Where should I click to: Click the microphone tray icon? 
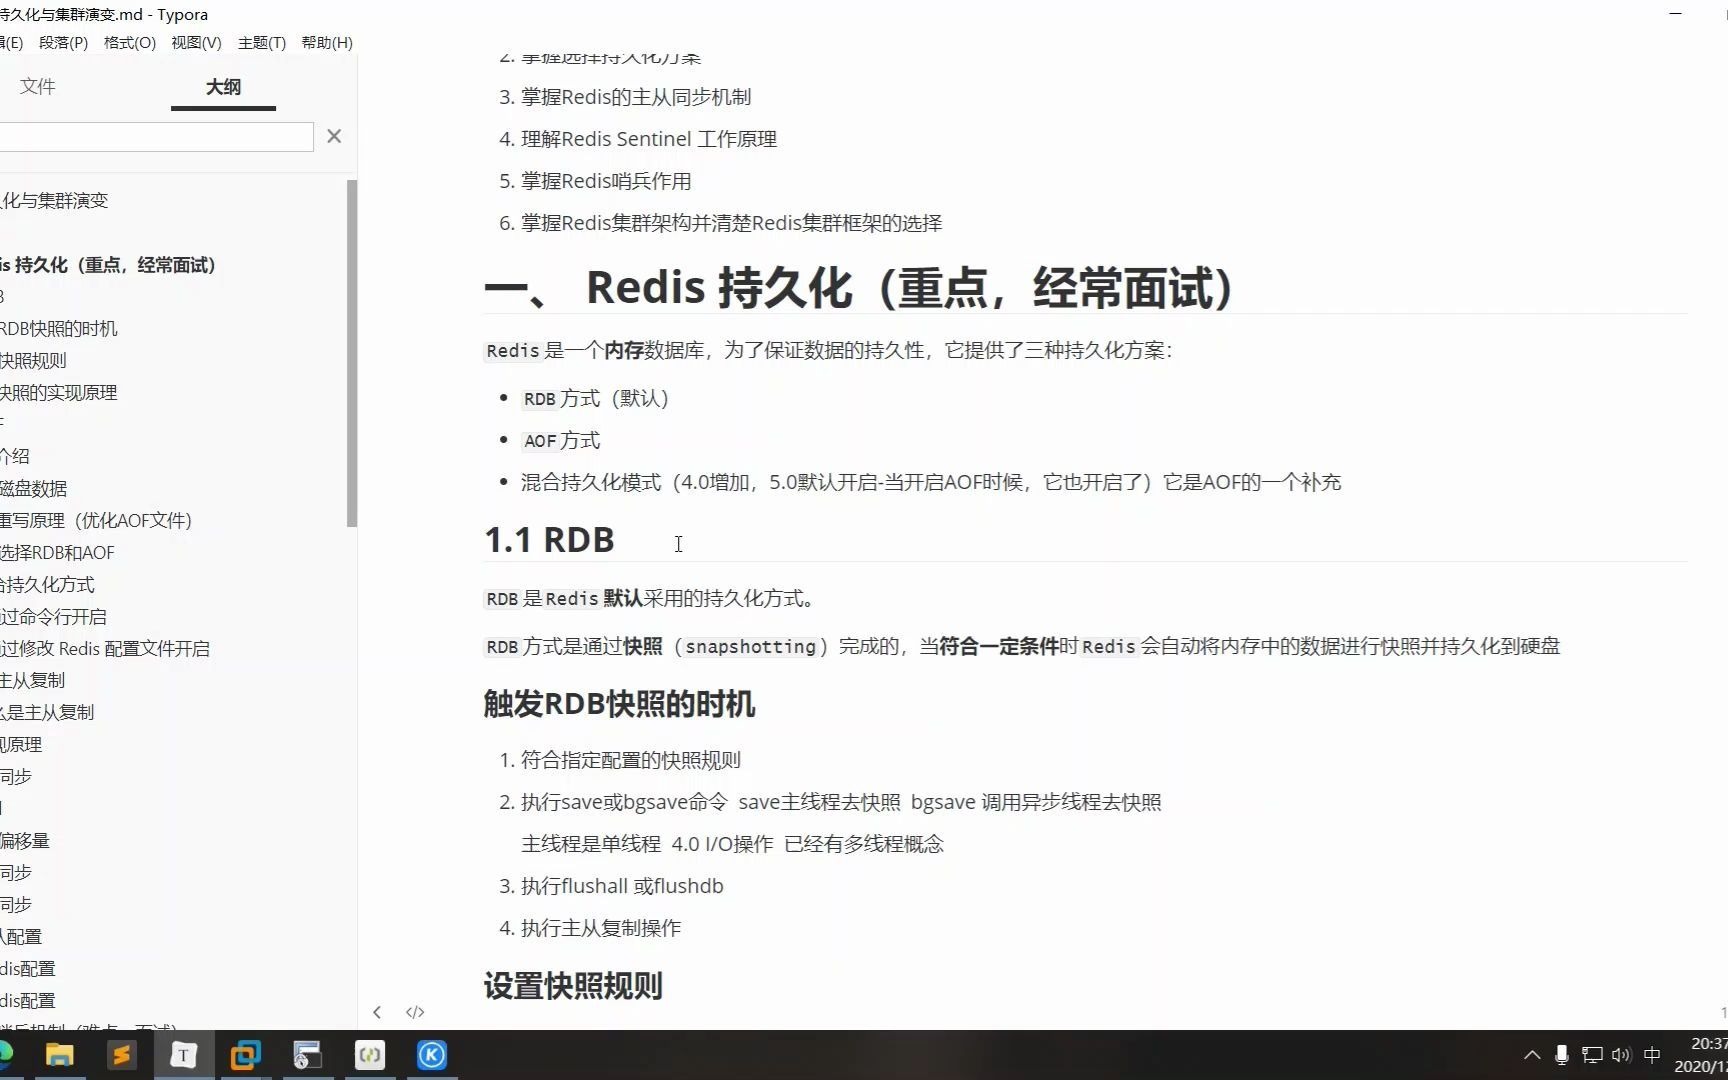(x=1562, y=1055)
